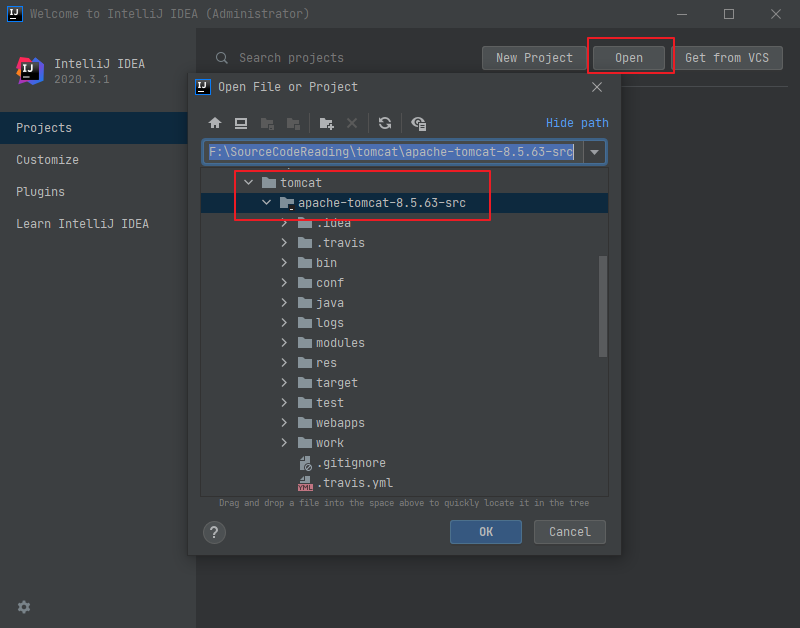Viewport: 800px width, 628px height.
Task: Expand the bin folder
Action: 284,263
